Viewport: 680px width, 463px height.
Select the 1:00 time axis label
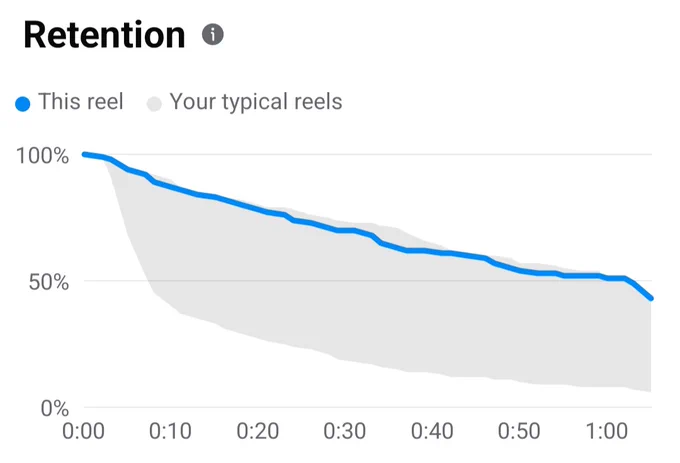click(607, 431)
